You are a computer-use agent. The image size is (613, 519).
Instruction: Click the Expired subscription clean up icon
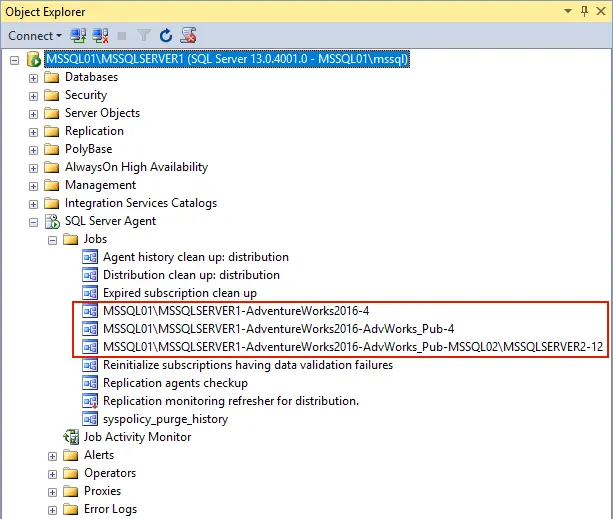[x=90, y=293]
